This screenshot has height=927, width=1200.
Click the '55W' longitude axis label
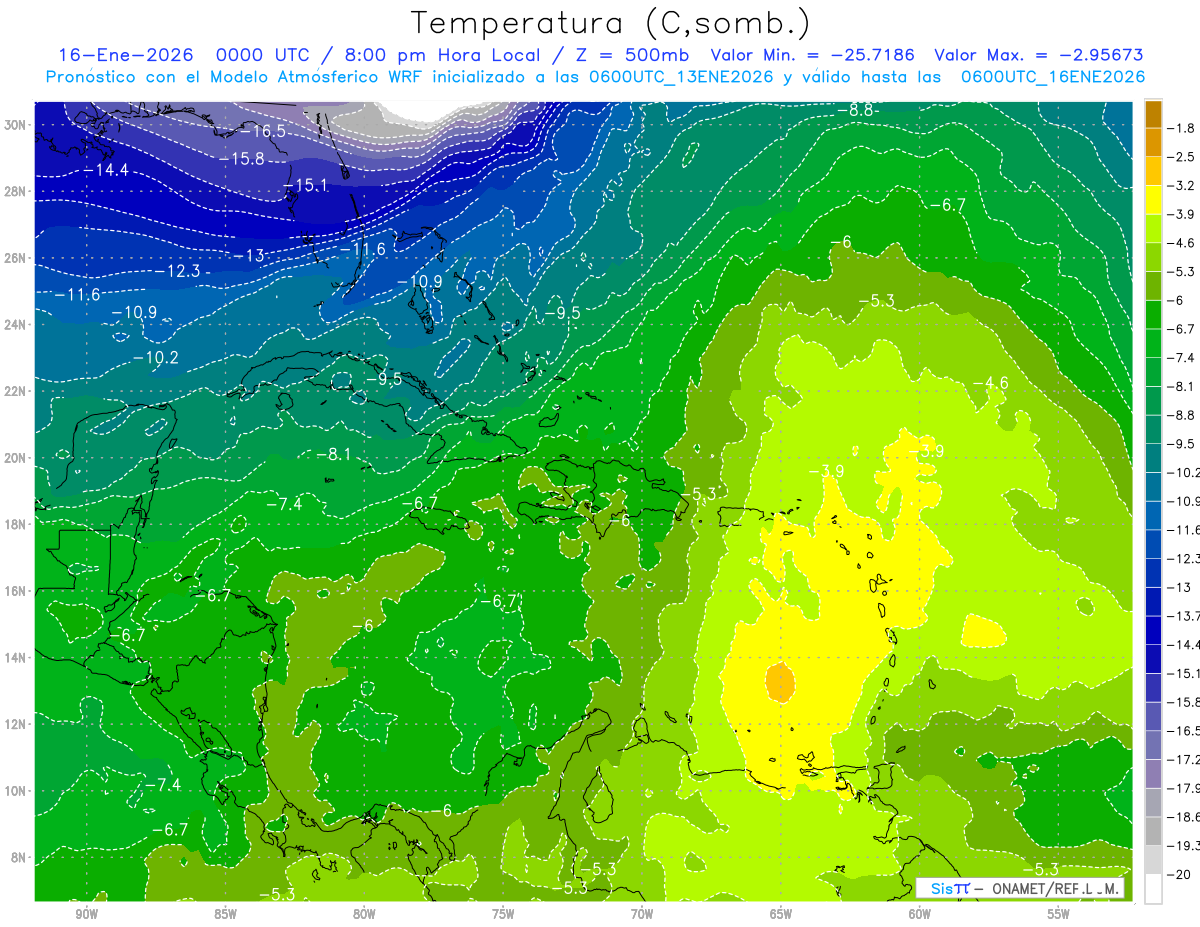pyautogui.click(x=1059, y=914)
